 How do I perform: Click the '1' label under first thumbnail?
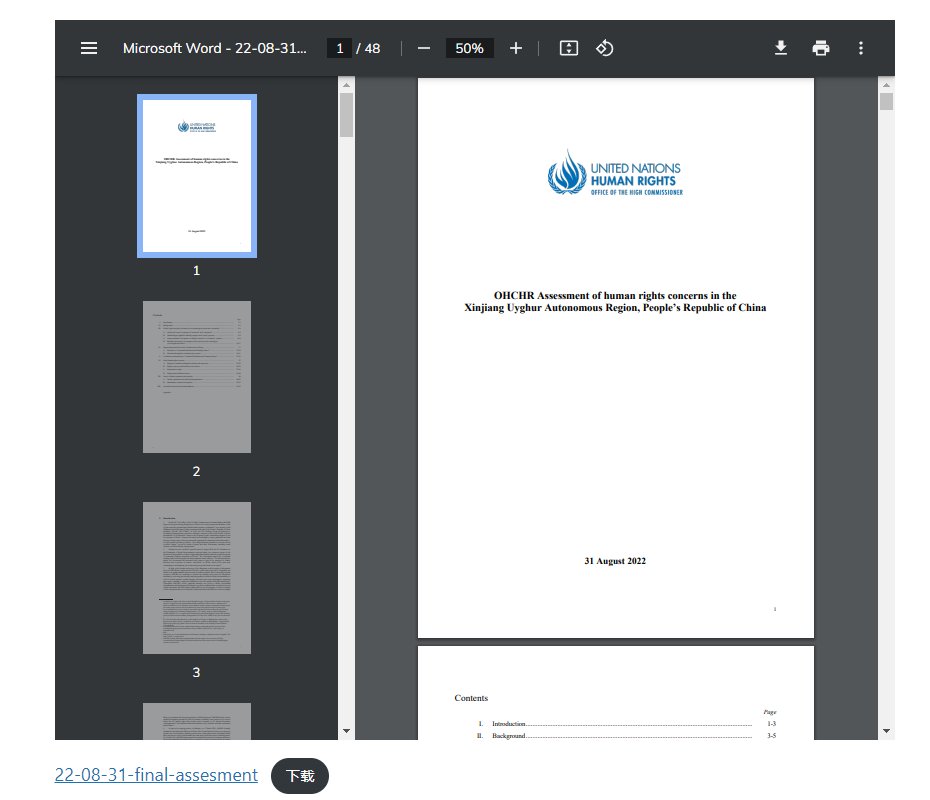(x=196, y=270)
